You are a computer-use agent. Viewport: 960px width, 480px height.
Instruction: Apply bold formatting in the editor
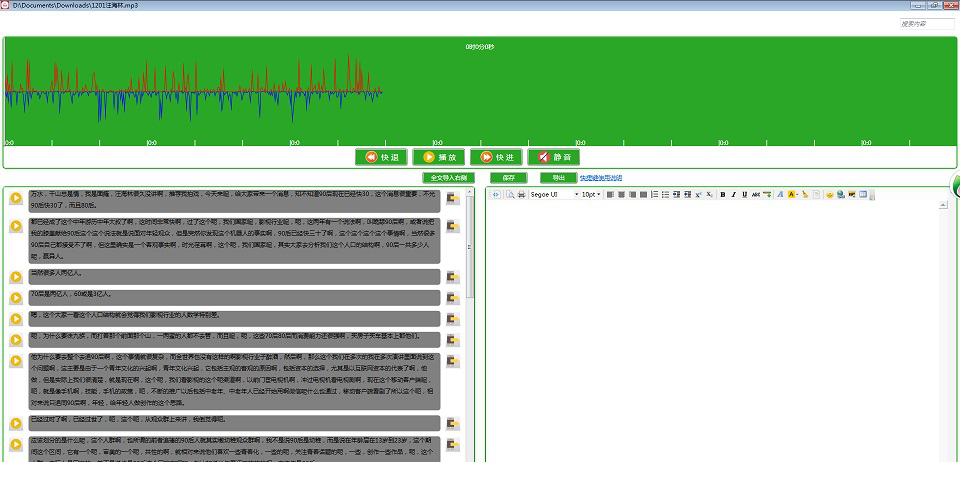click(x=722, y=194)
